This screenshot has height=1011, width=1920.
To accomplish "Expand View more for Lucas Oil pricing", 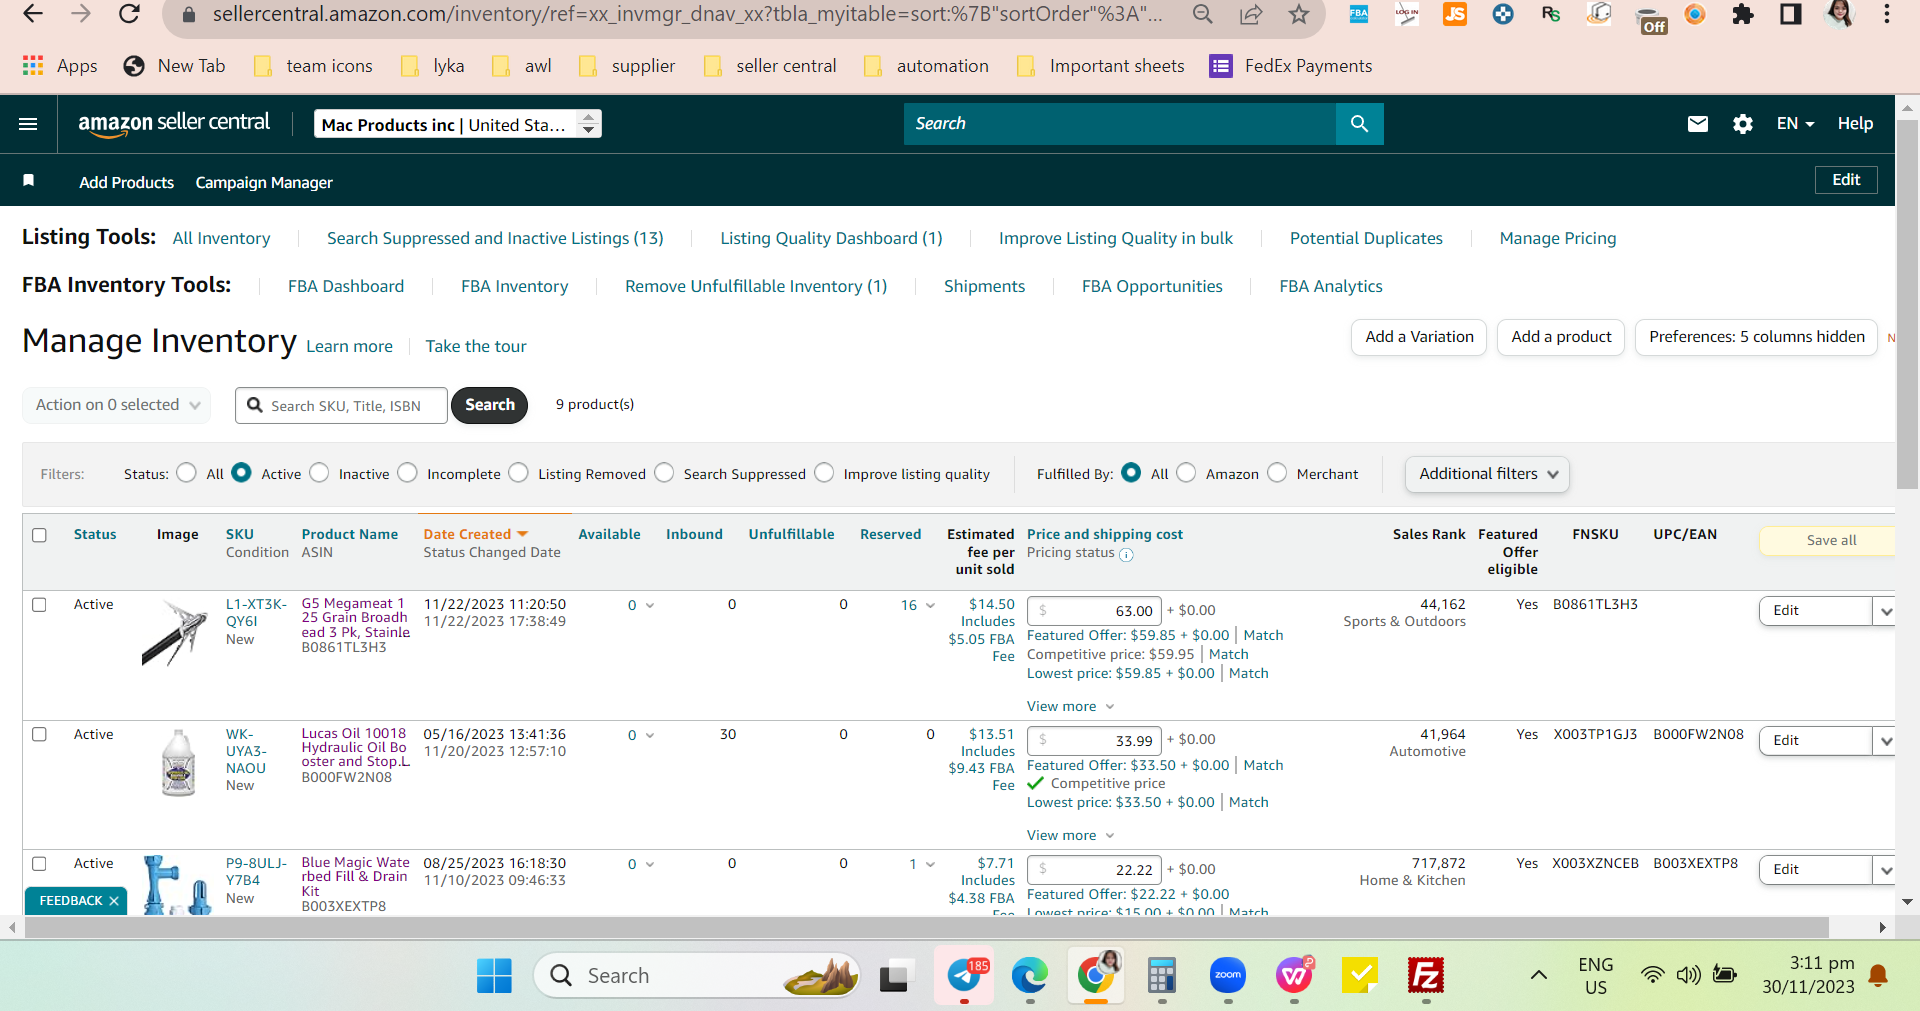I will click(x=1070, y=835).
